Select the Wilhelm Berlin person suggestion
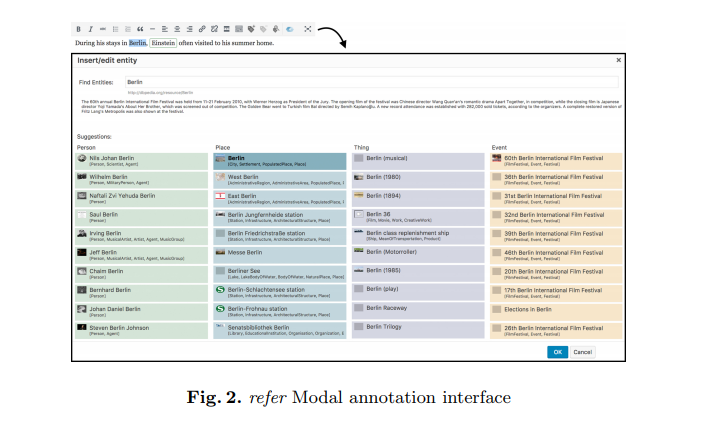This screenshot has width=710, height=428. (141, 180)
